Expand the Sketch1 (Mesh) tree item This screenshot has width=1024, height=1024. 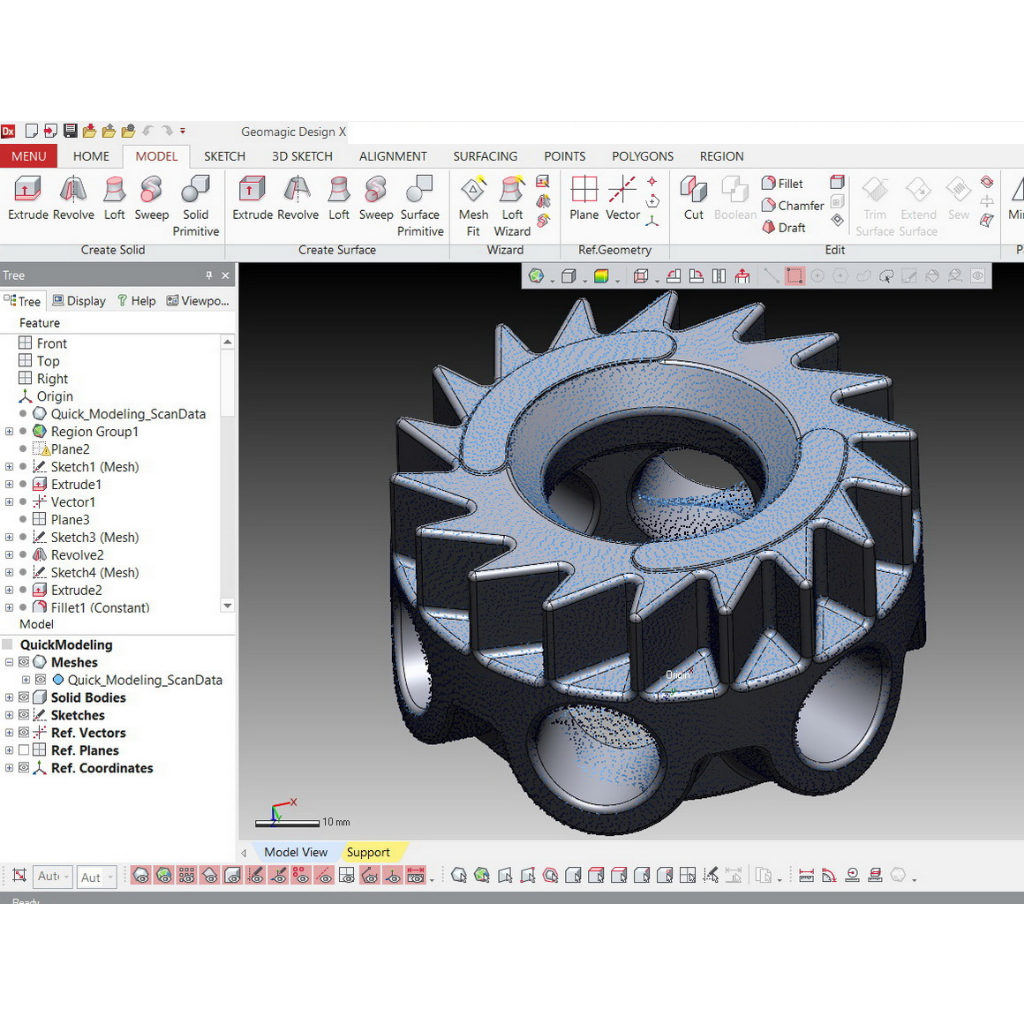(x=9, y=467)
